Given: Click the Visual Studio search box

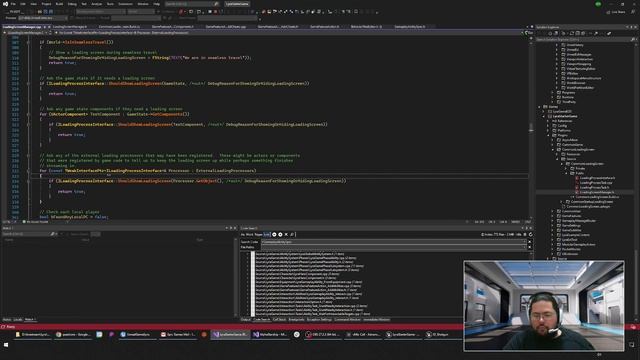Looking at the screenshot, I should (192, 4).
